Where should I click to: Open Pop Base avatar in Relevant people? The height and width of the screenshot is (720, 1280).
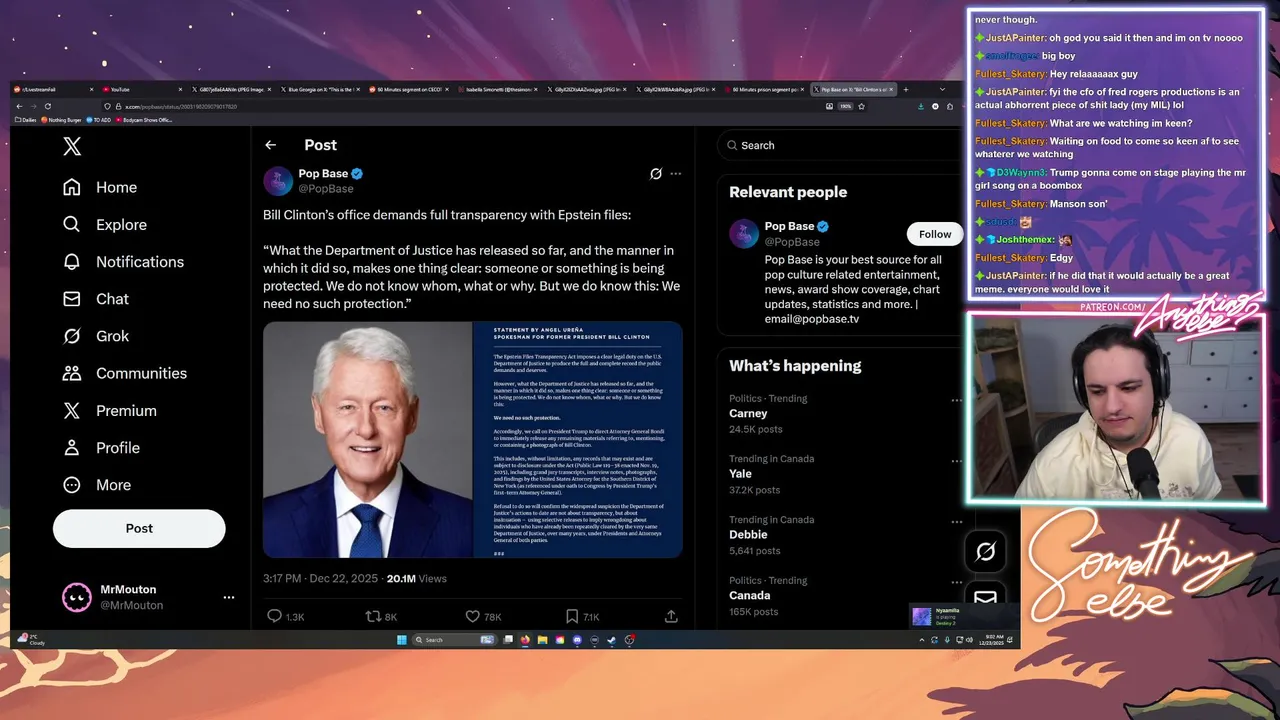pos(744,234)
